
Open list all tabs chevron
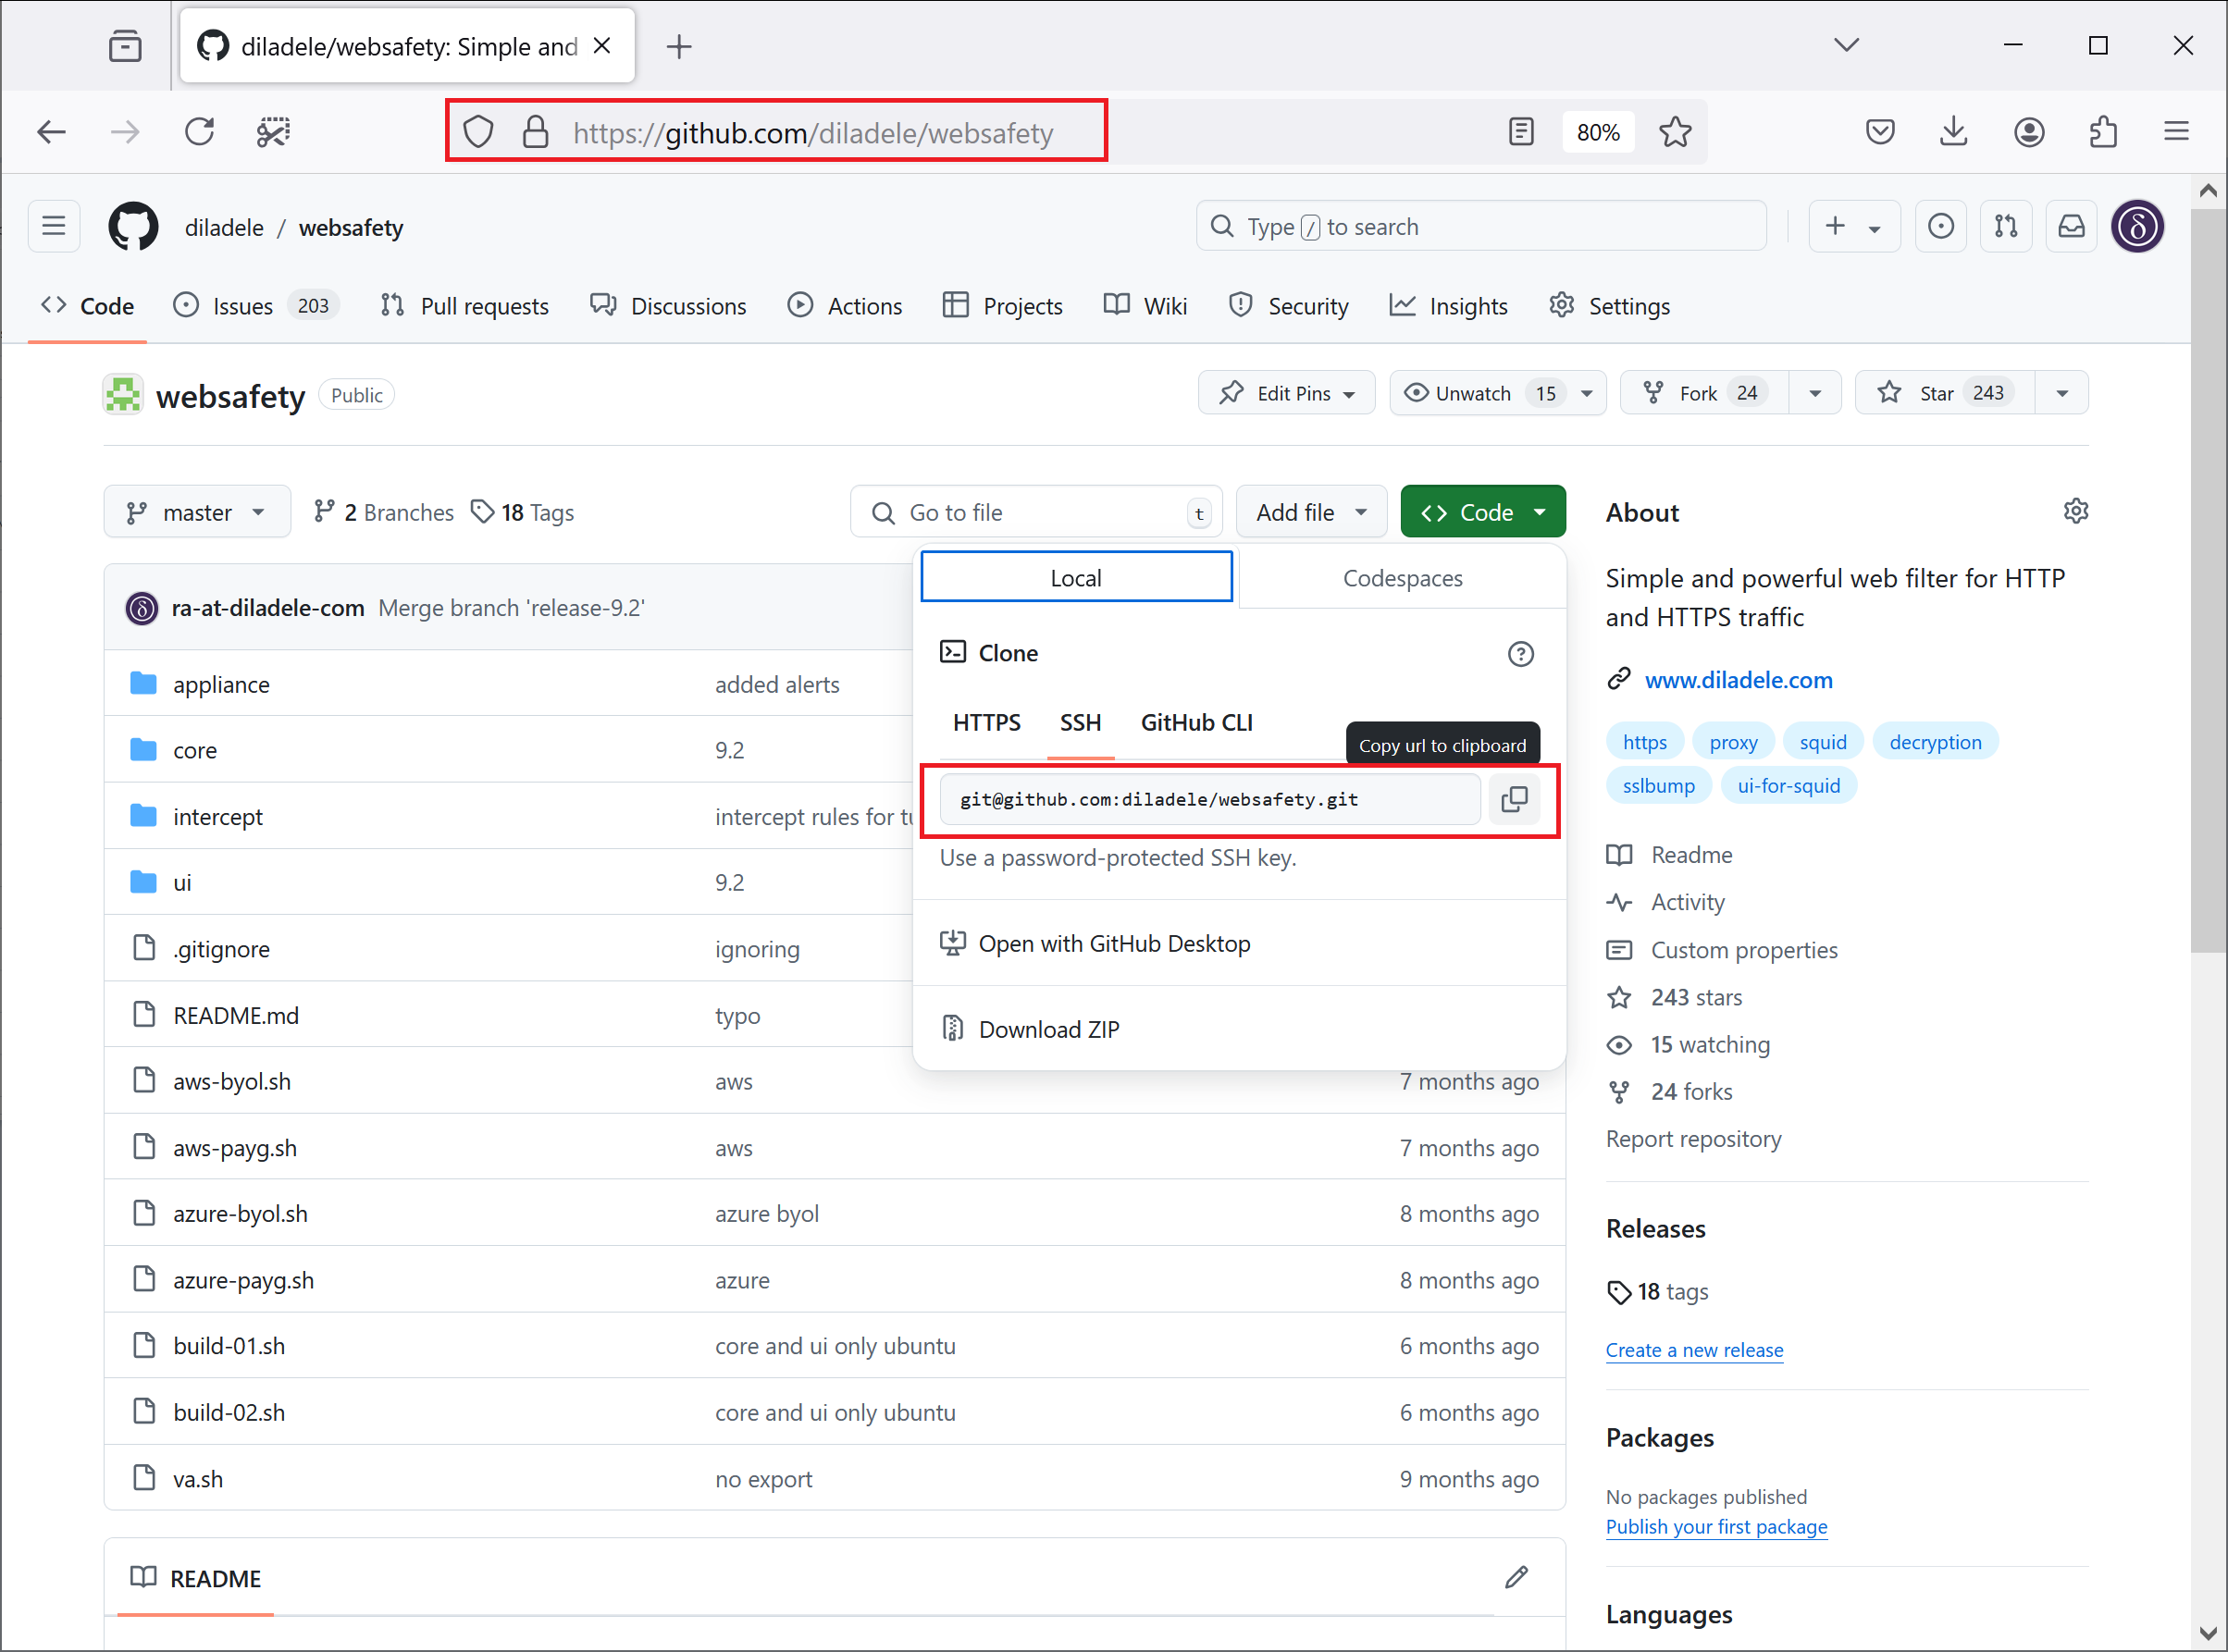1846,45
